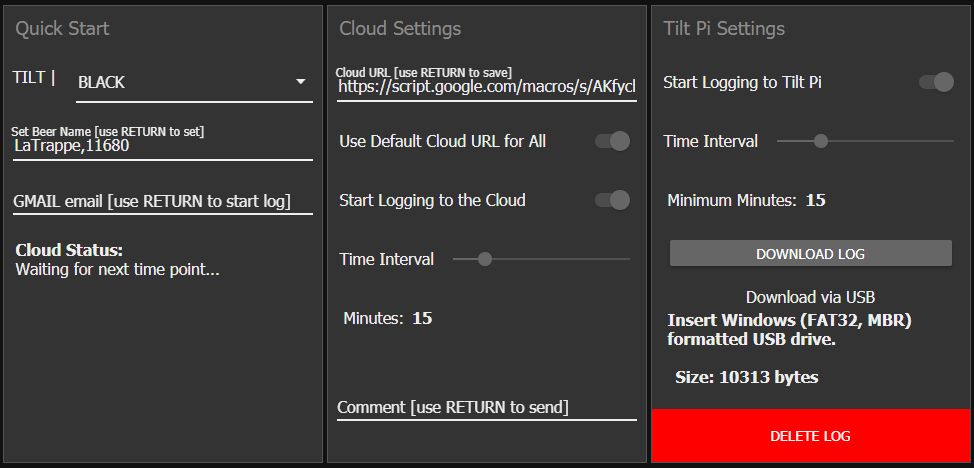Viewport: 974px width, 468px height.
Task: Click the log Size bytes text
Action: point(746,377)
